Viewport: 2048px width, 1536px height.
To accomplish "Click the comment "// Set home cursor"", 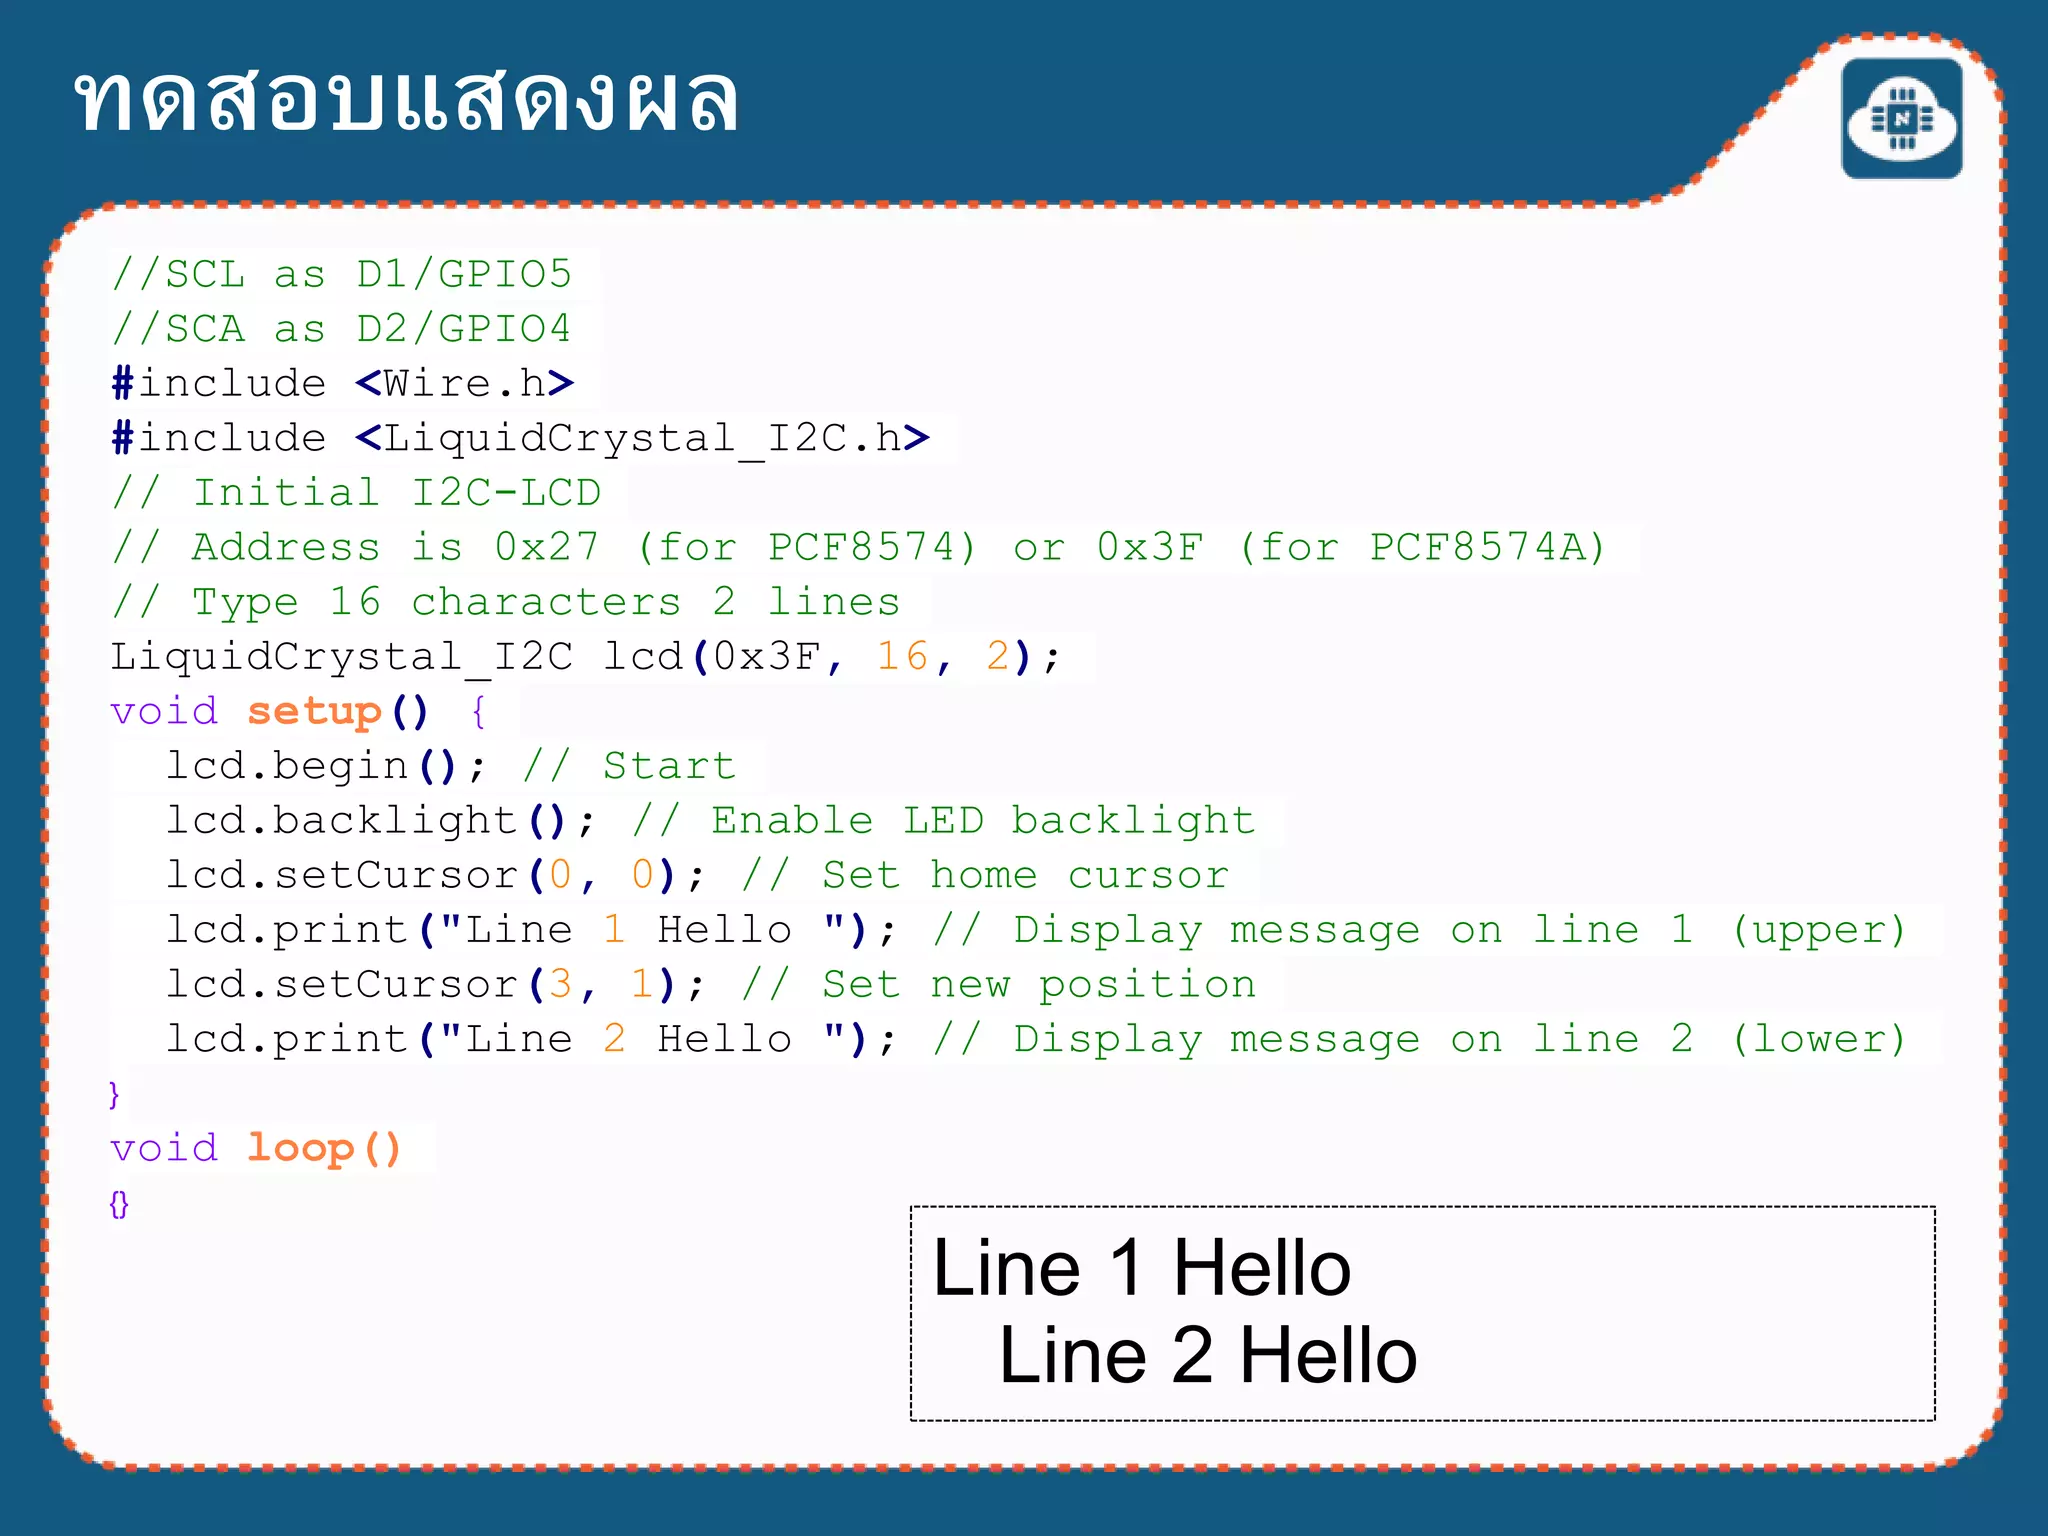I will [985, 875].
